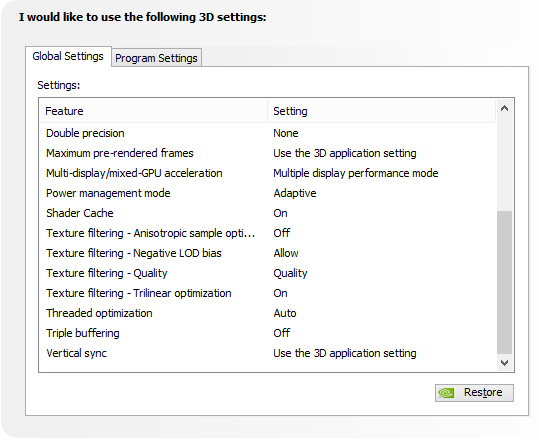Switch to the Program Settings tab
The height and width of the screenshot is (443, 539).
point(156,58)
